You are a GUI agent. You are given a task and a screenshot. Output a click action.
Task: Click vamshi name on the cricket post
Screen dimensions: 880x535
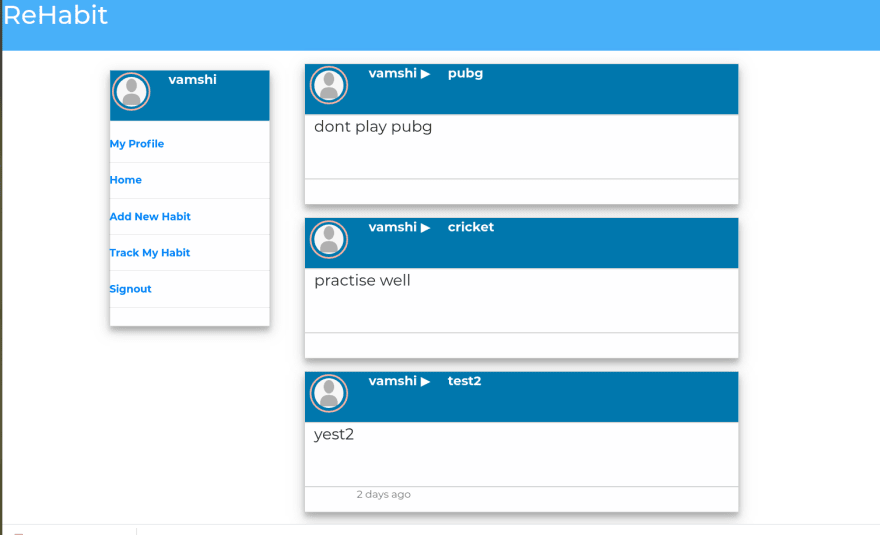point(392,227)
